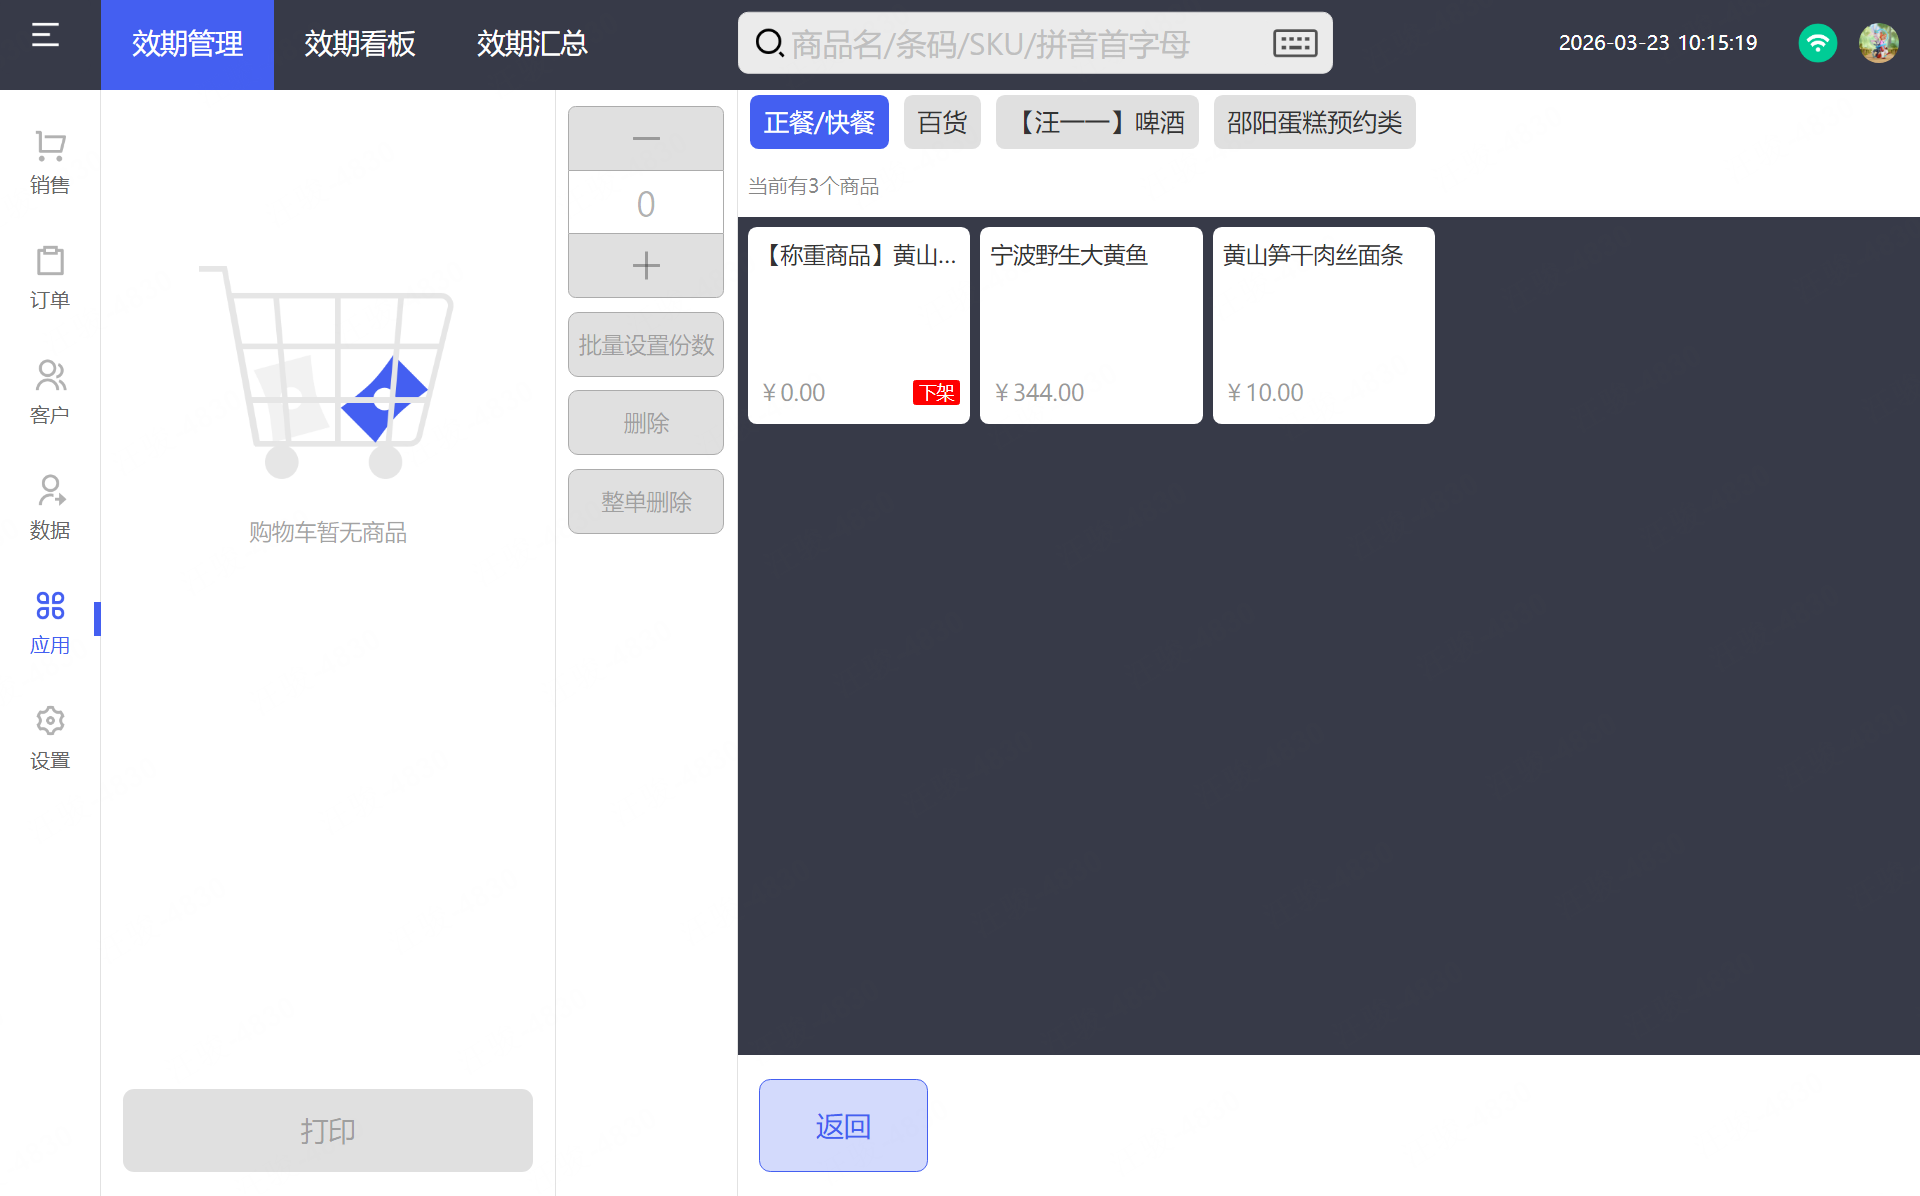Select 邵阳蛋糕预约类 category
The height and width of the screenshot is (1196, 1920).
coord(1314,122)
